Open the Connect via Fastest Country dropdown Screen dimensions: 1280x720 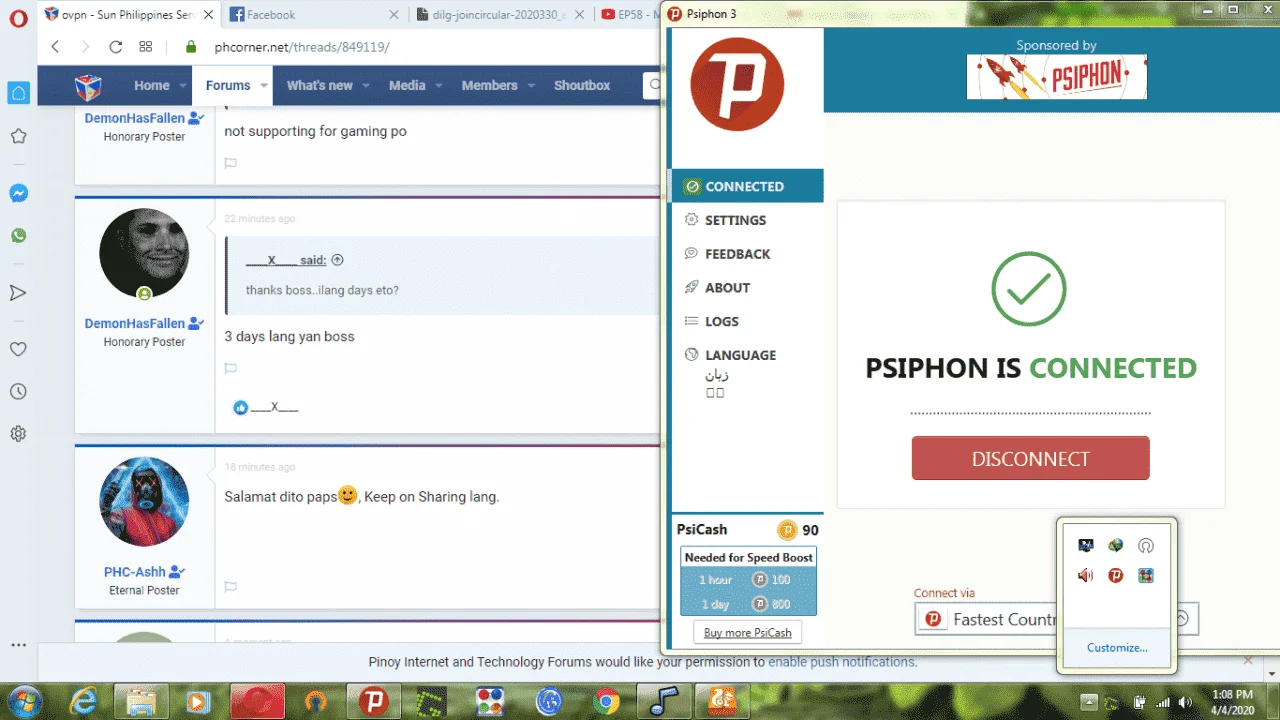pyautogui.click(x=1056, y=619)
